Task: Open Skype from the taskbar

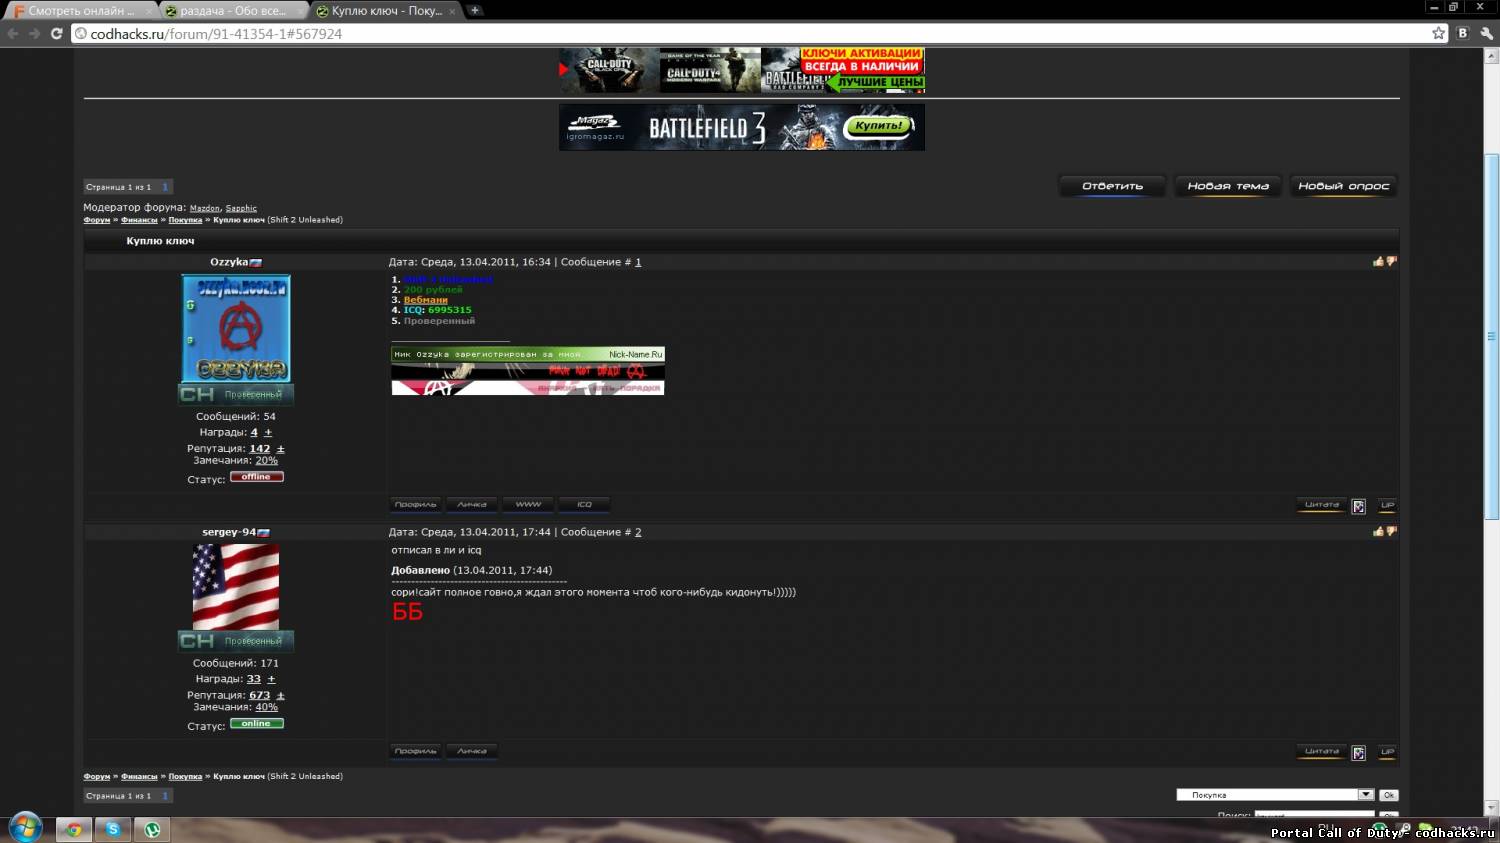Action: point(113,829)
